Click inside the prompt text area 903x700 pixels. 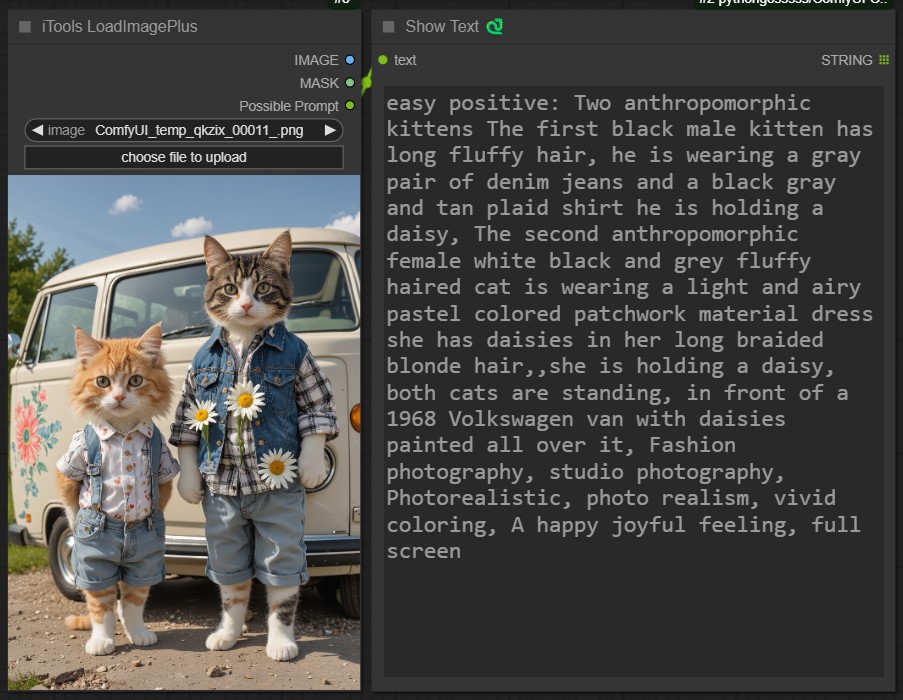point(633,381)
